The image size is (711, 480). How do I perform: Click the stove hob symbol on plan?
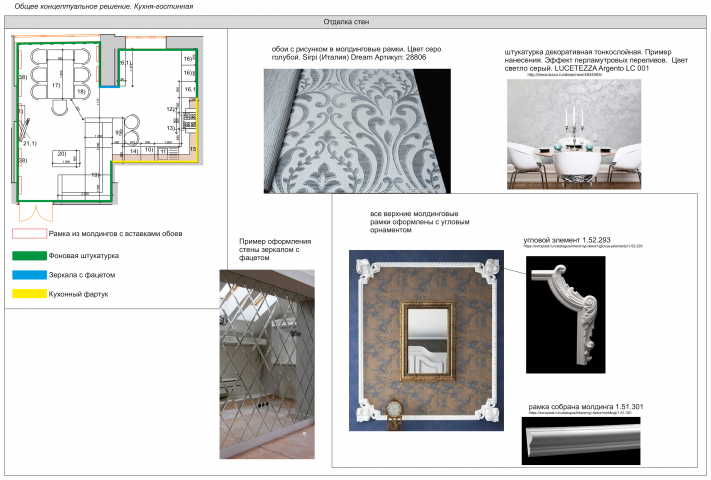tap(190, 121)
